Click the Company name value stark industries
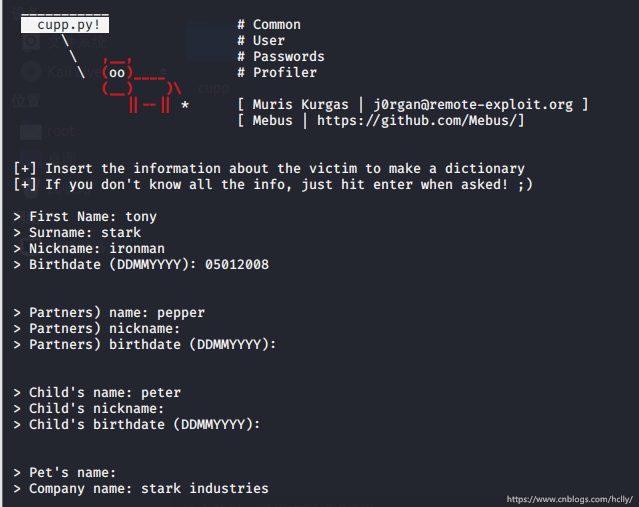 (x=204, y=488)
